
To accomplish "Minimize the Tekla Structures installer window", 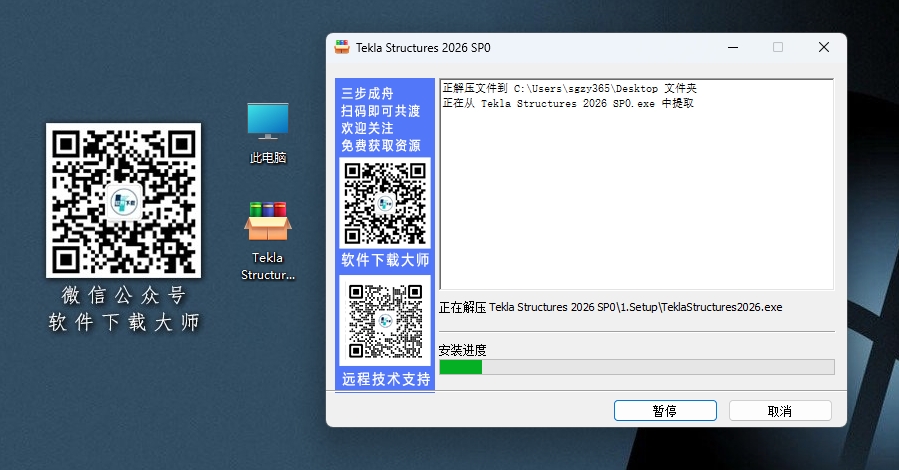I will 733,47.
